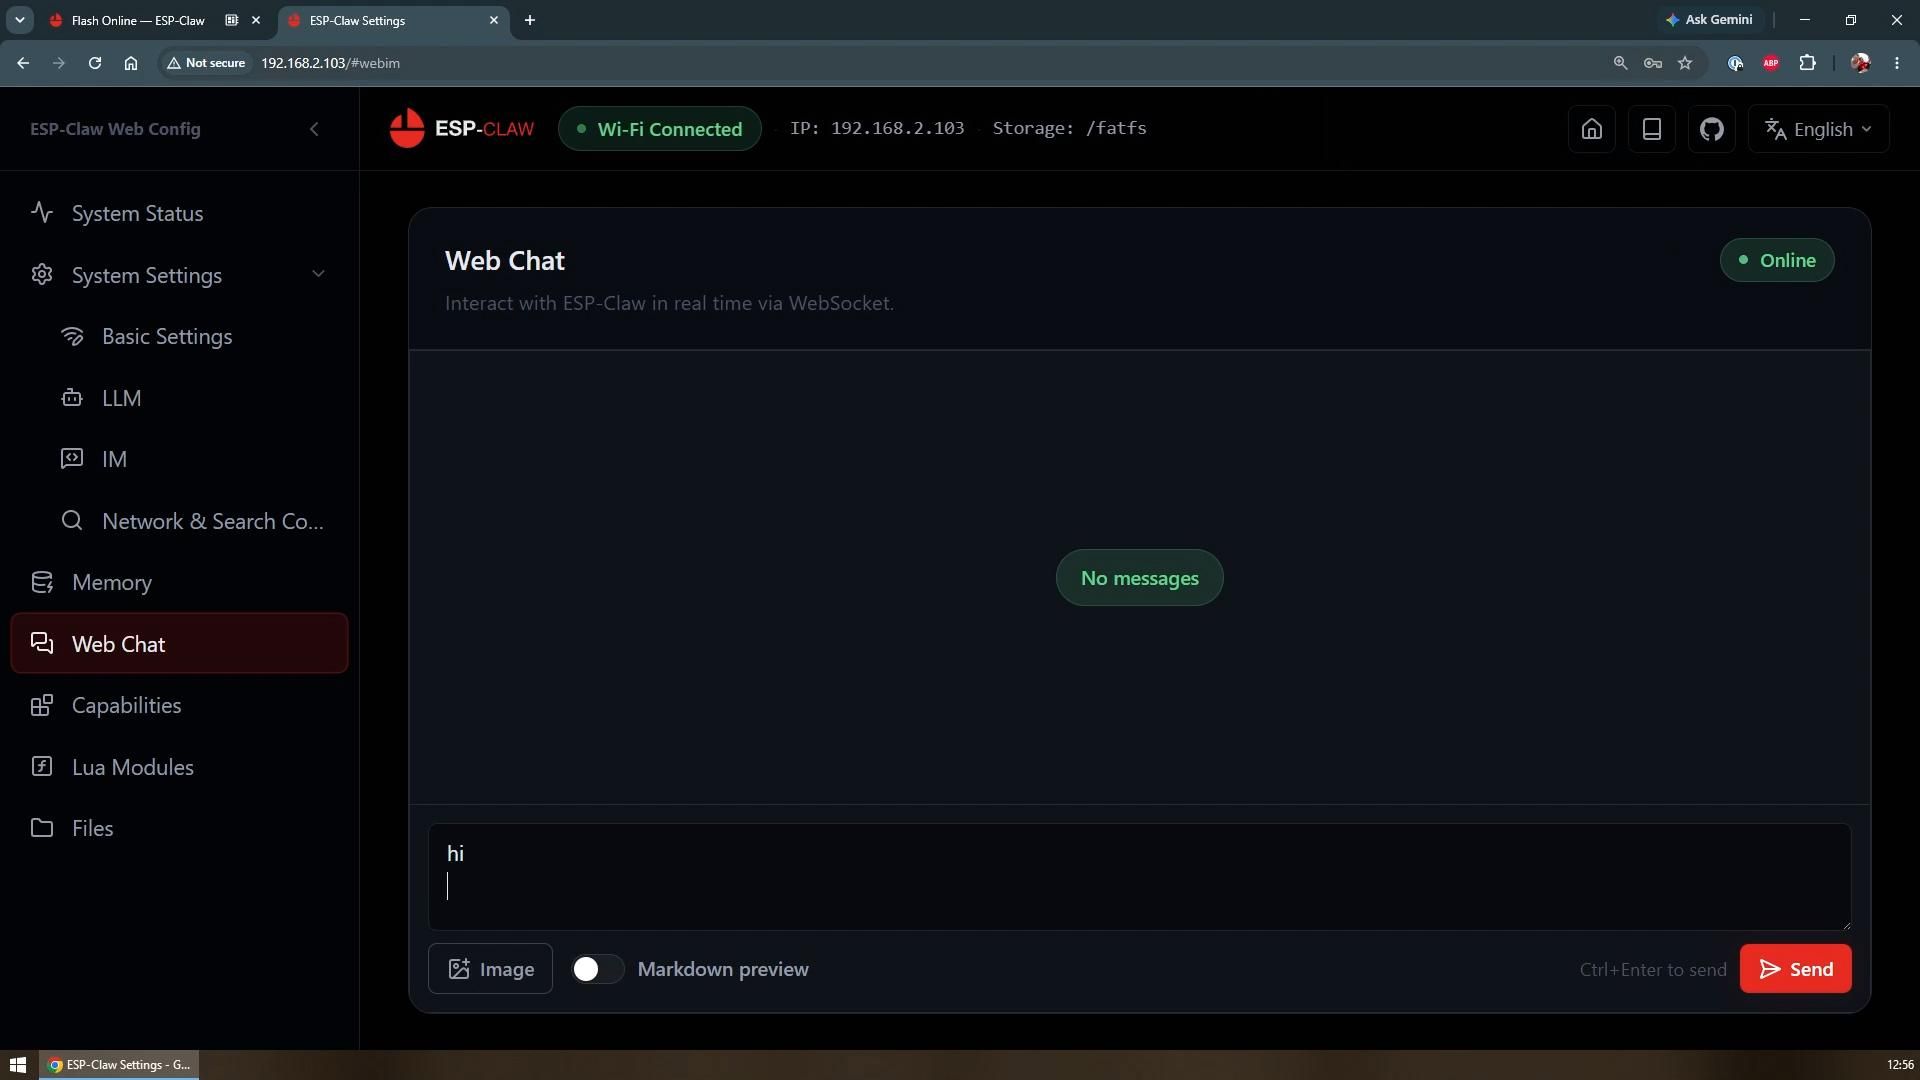Bookmark this page with the star
Screen dimensions: 1920x1080
(1685, 63)
